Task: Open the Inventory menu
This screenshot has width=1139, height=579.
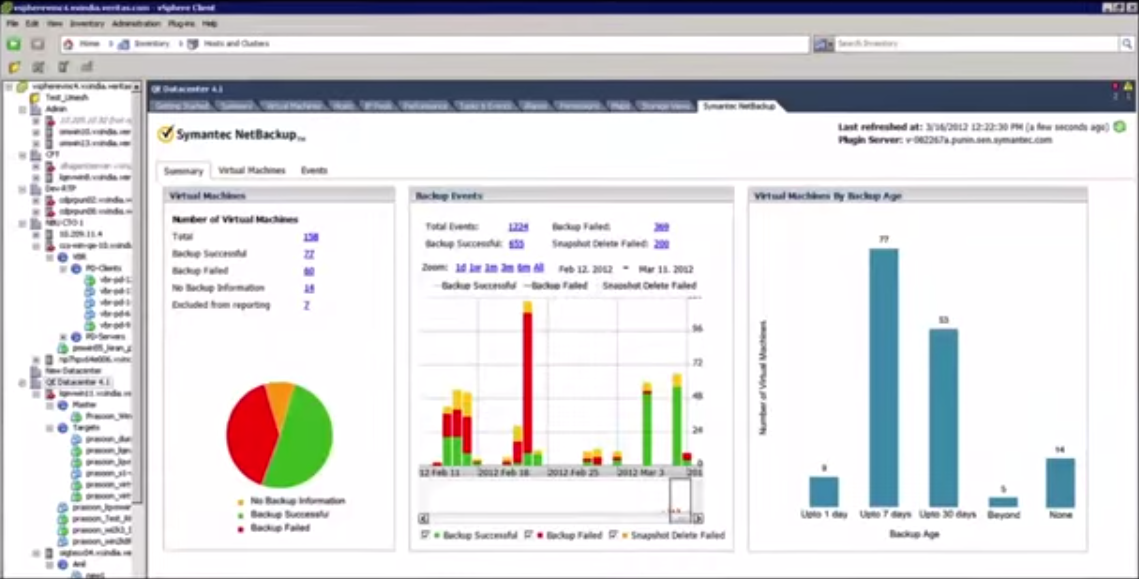Action: tap(86, 24)
